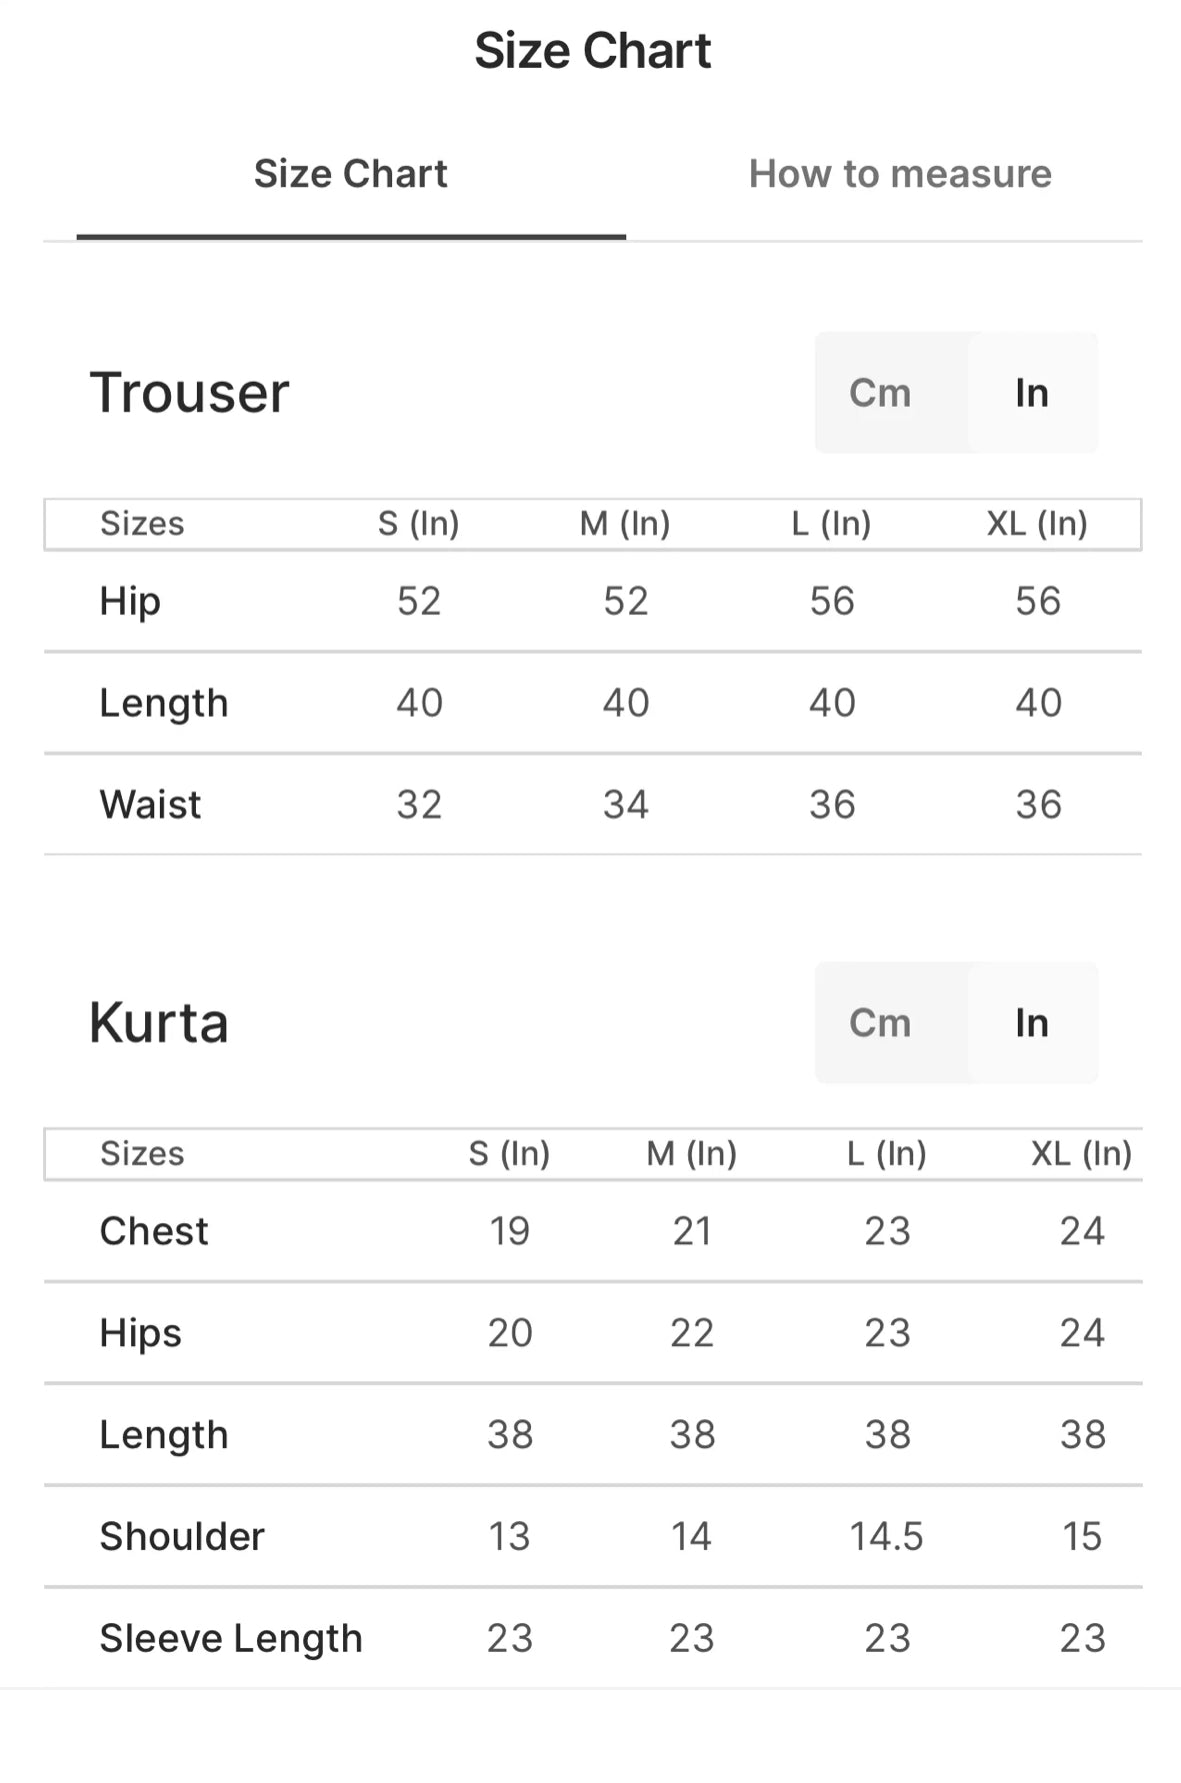Select In units for Trouser table
The width and height of the screenshot is (1181, 1783).
click(1031, 393)
